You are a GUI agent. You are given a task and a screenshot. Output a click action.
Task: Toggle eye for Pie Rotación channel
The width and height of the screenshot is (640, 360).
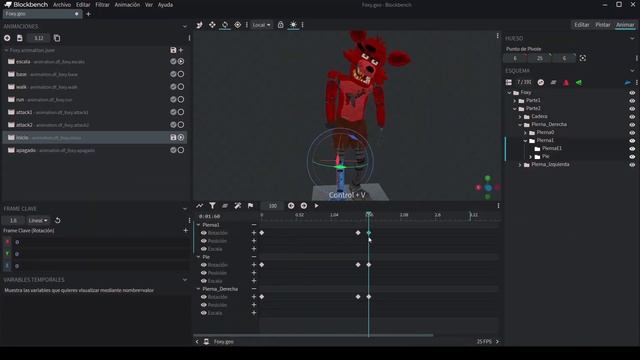coord(204,265)
